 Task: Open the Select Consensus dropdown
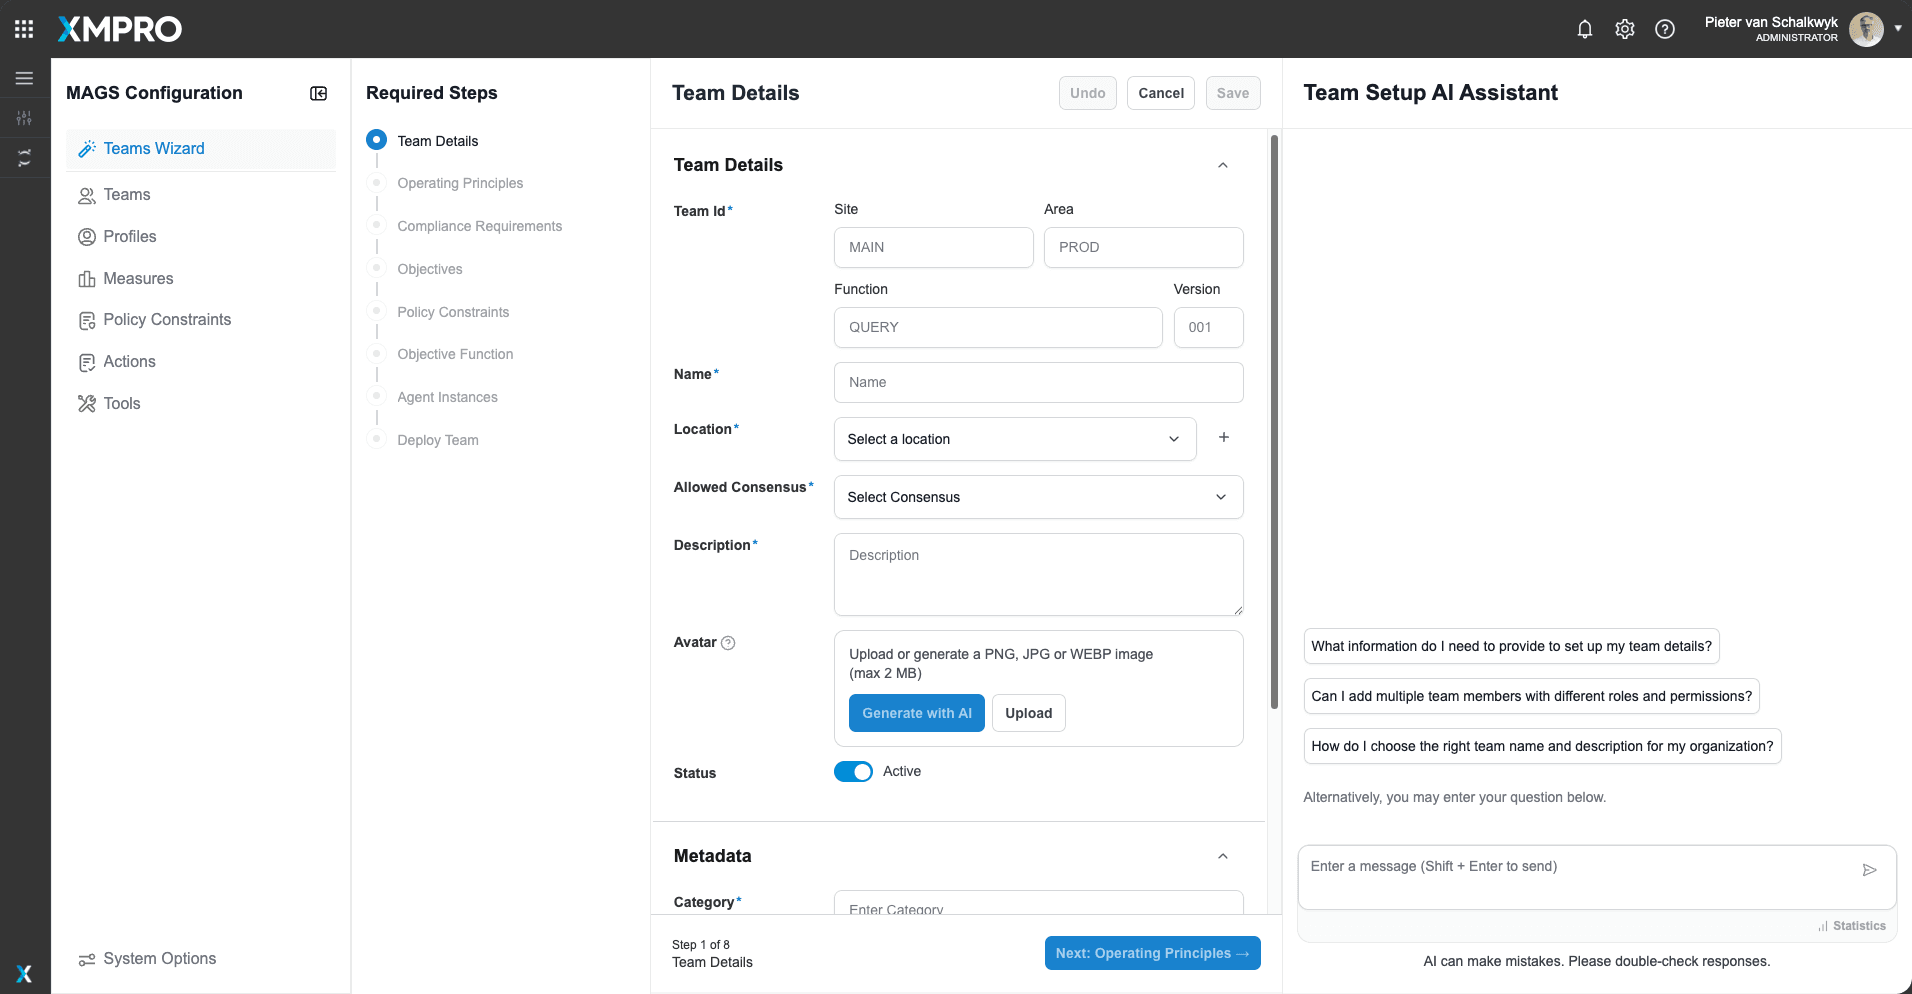(1038, 497)
